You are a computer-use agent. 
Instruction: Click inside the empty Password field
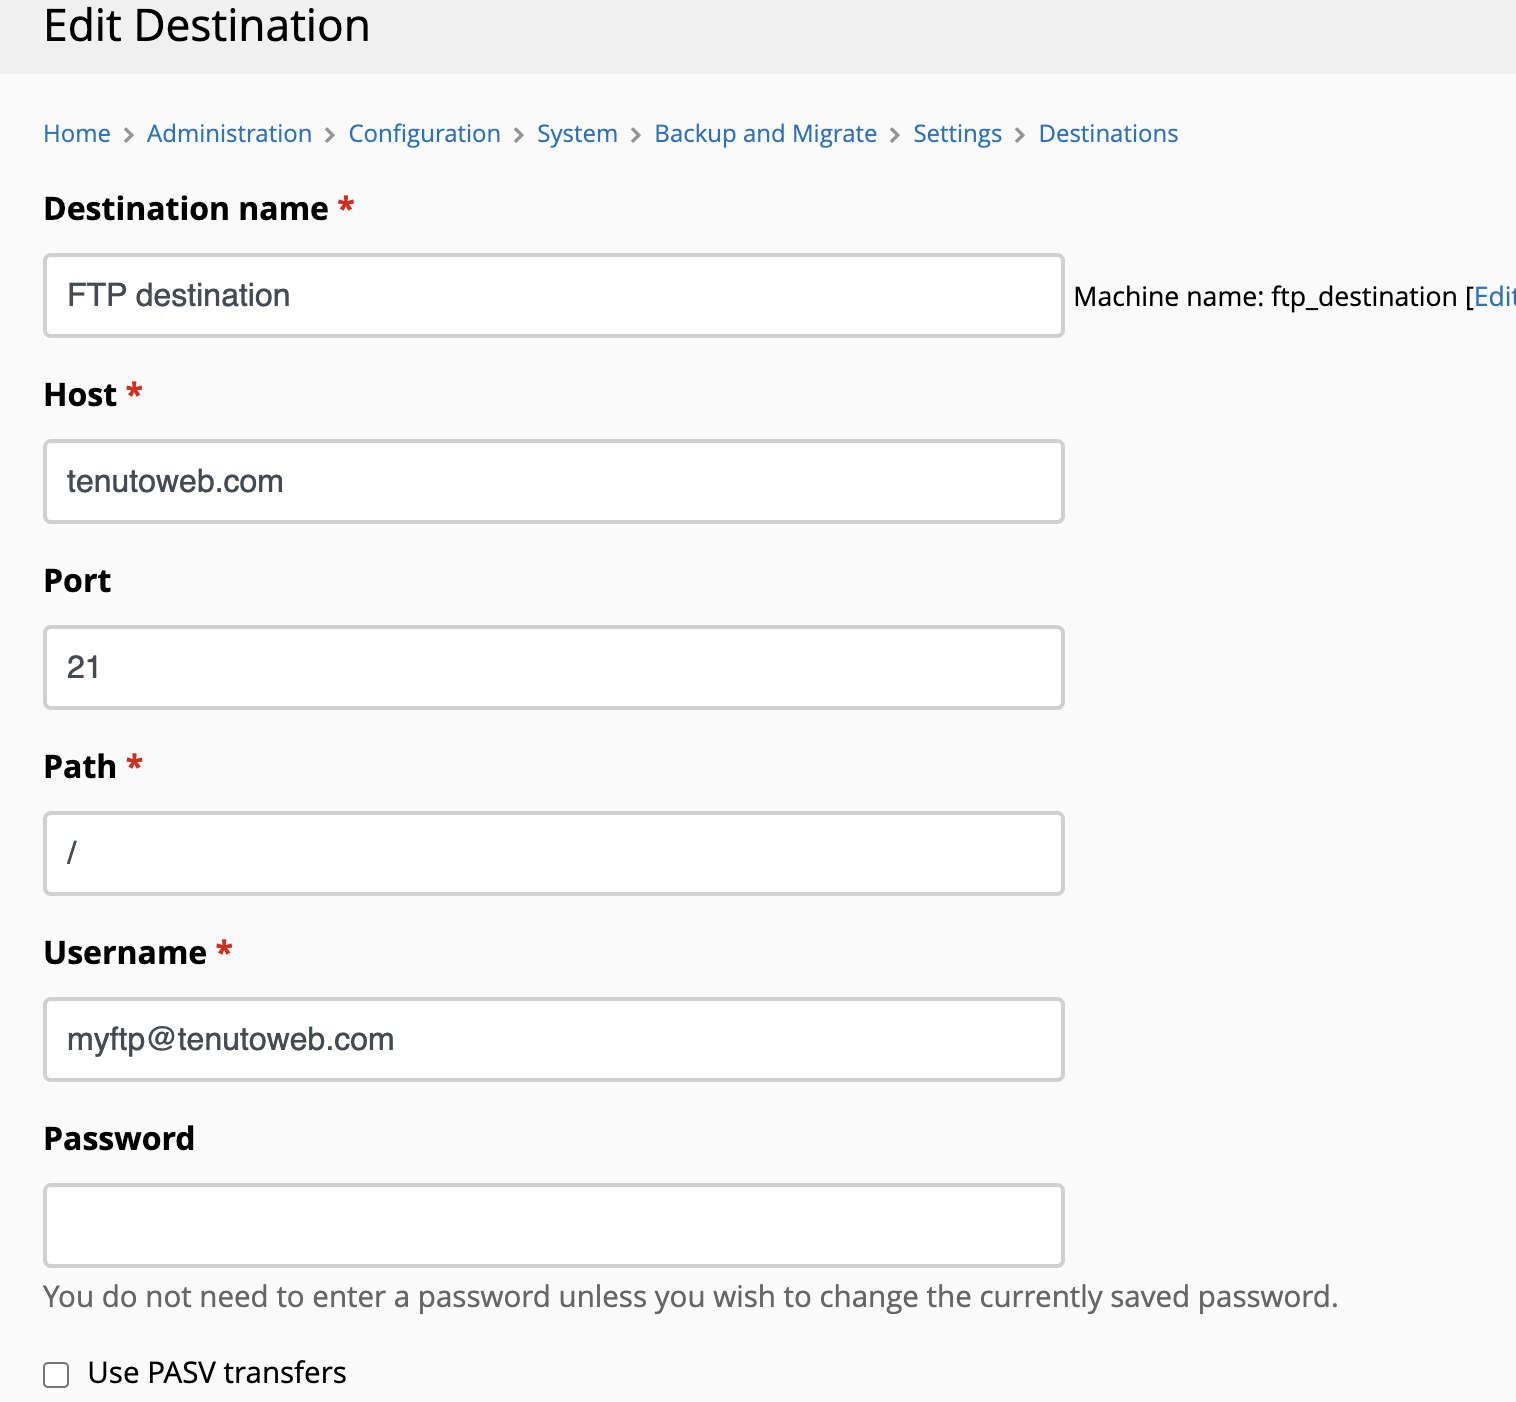pos(553,1225)
